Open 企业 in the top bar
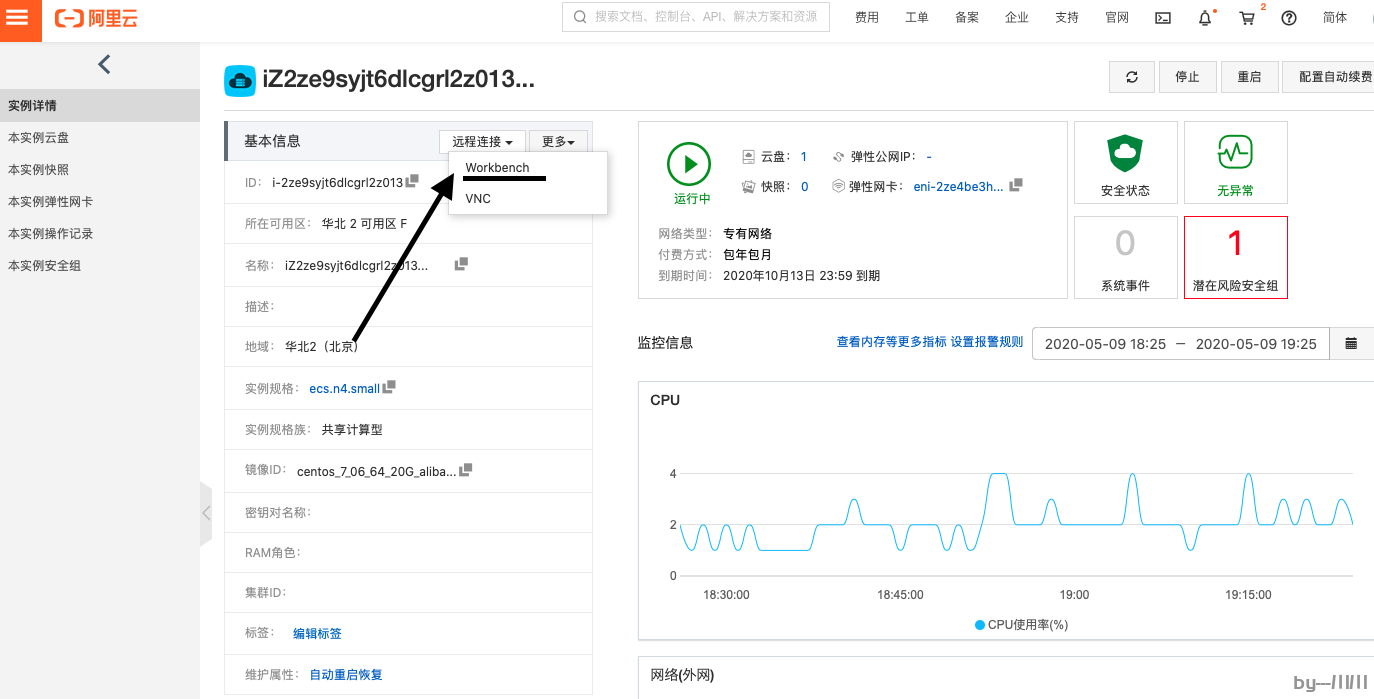The width and height of the screenshot is (1374, 699). 1017,18
